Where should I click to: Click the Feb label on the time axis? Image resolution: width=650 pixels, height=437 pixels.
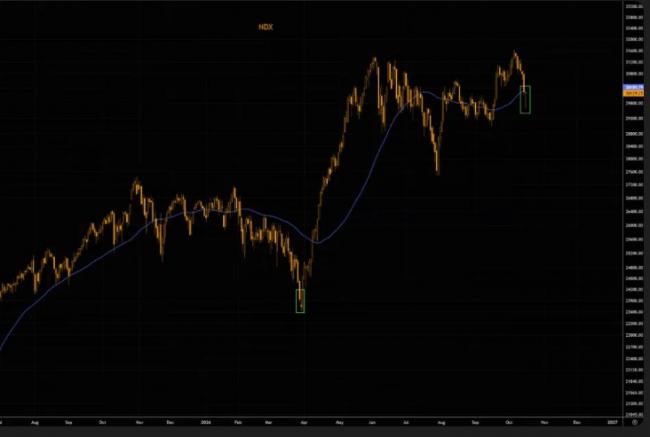238,422
